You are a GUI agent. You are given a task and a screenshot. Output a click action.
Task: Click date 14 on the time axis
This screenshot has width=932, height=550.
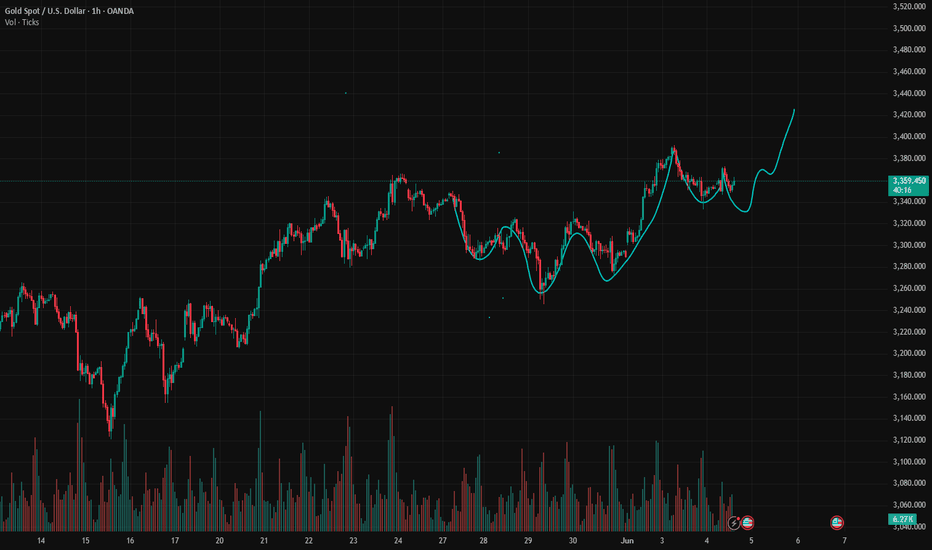click(41, 540)
